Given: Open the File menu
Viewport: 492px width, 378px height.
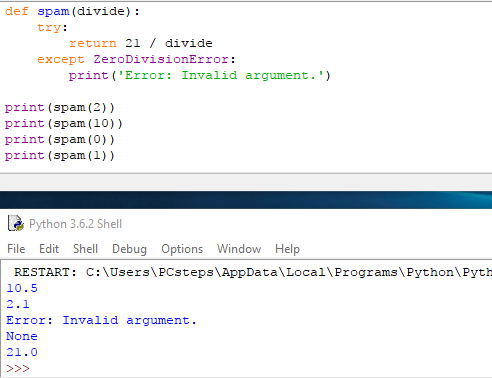Looking at the screenshot, I should tap(16, 249).
